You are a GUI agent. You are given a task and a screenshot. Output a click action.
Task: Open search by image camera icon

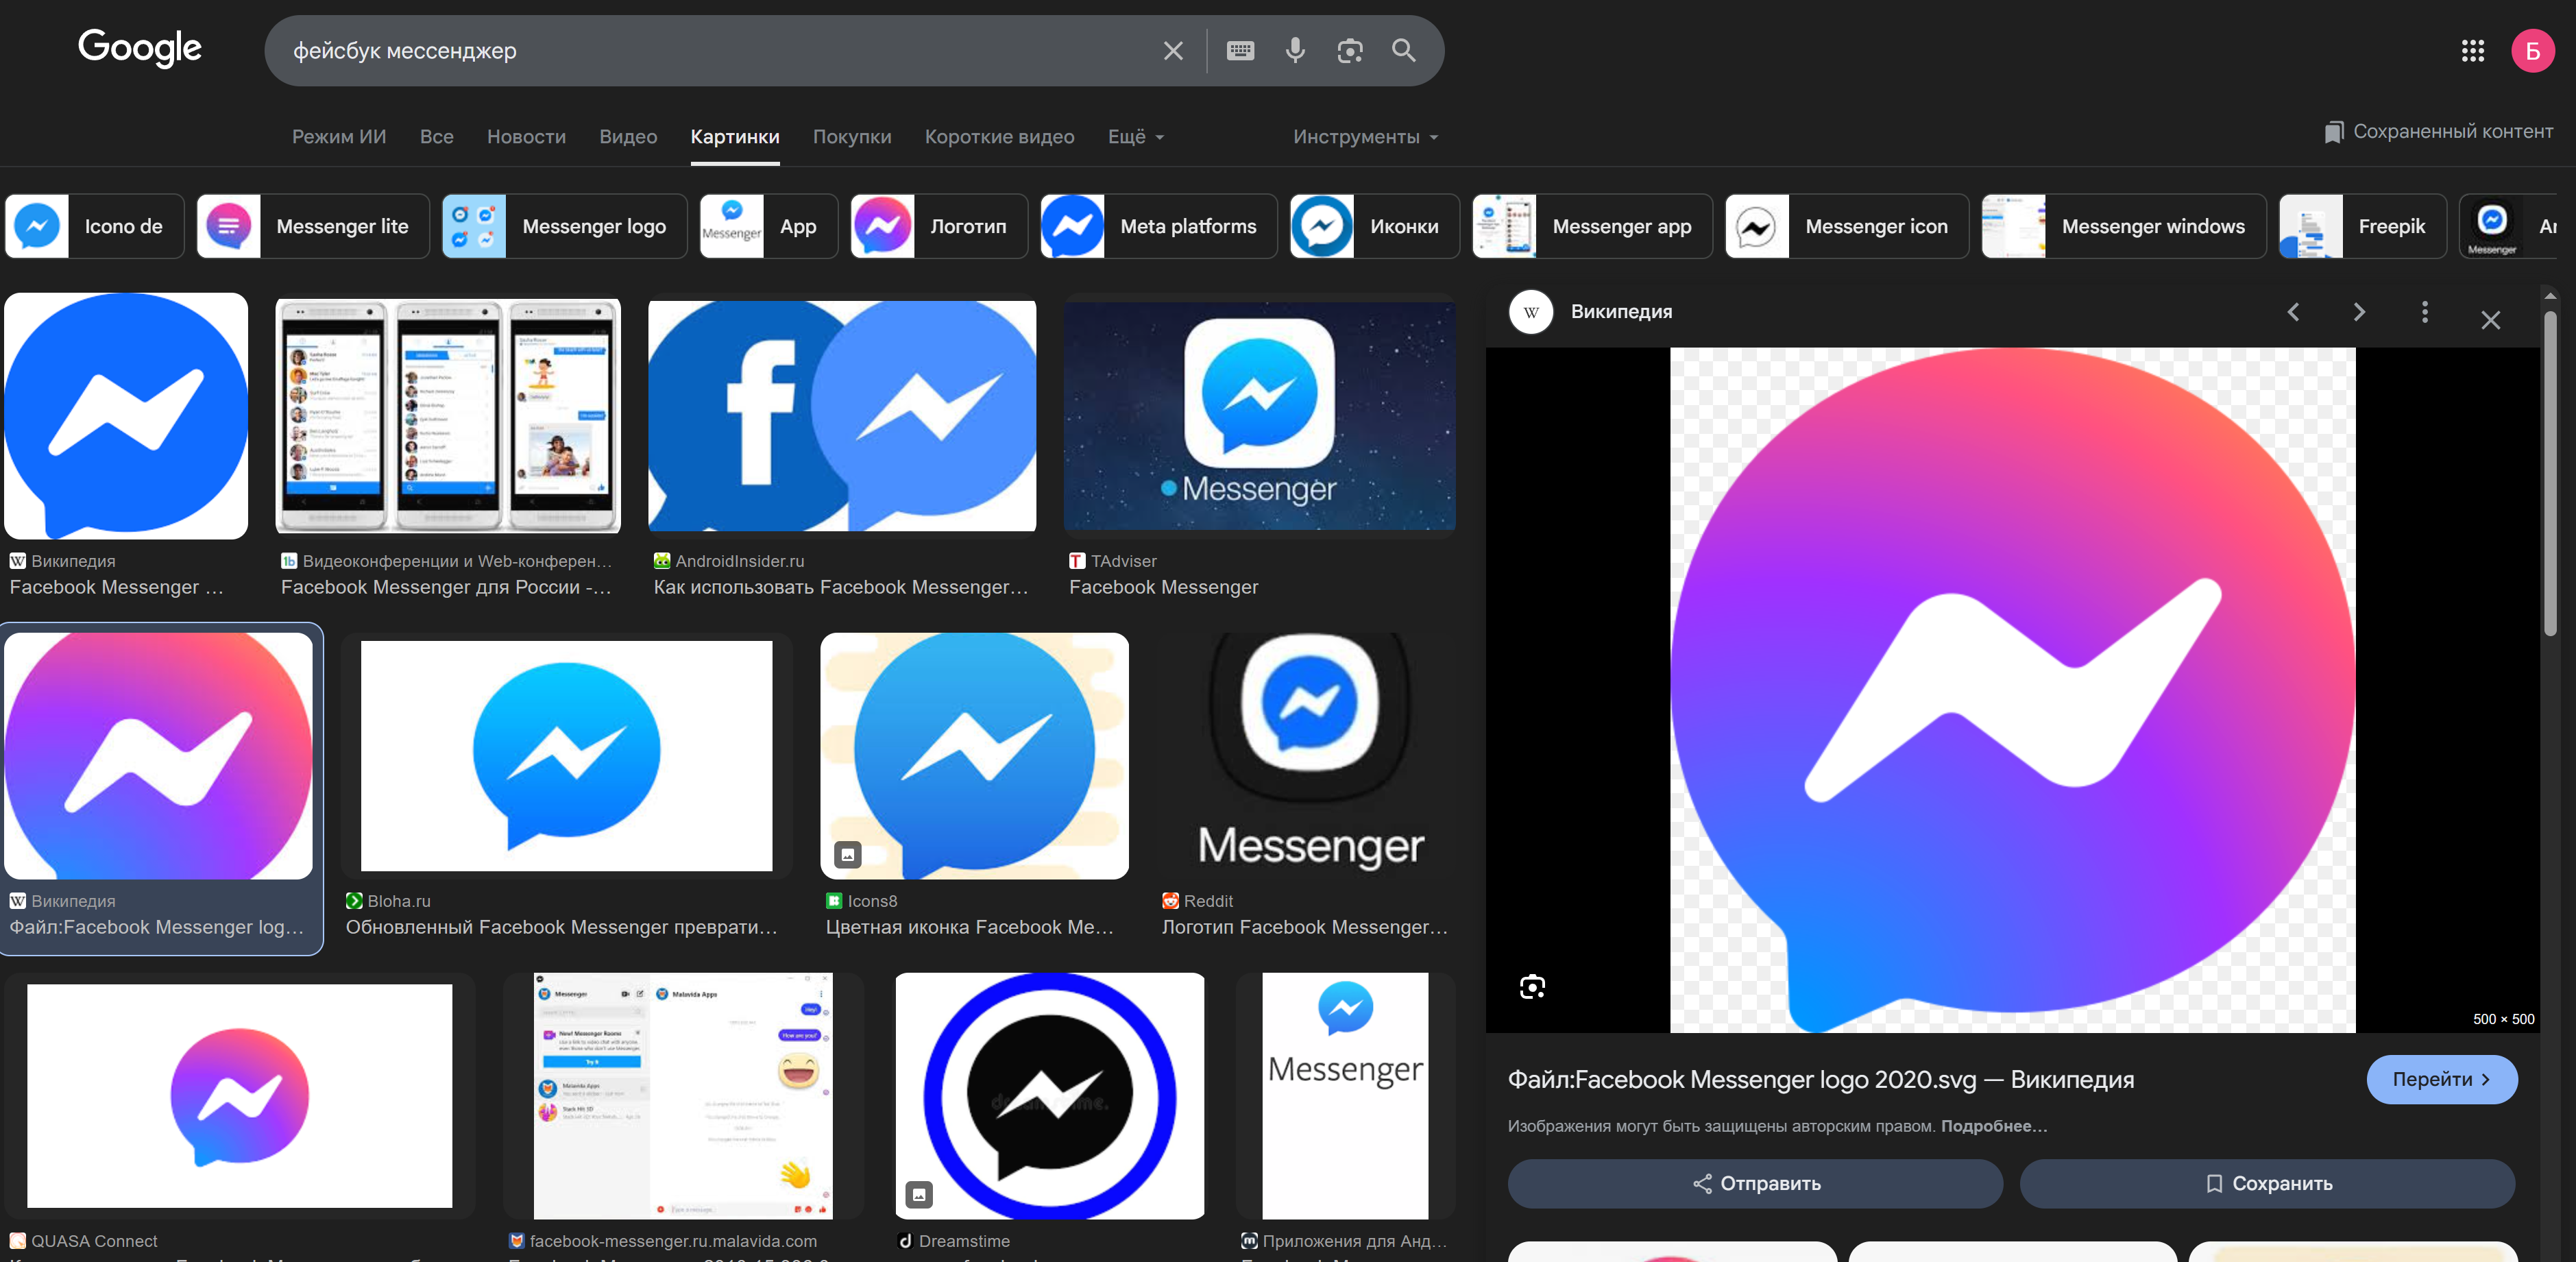pyautogui.click(x=1350, y=50)
